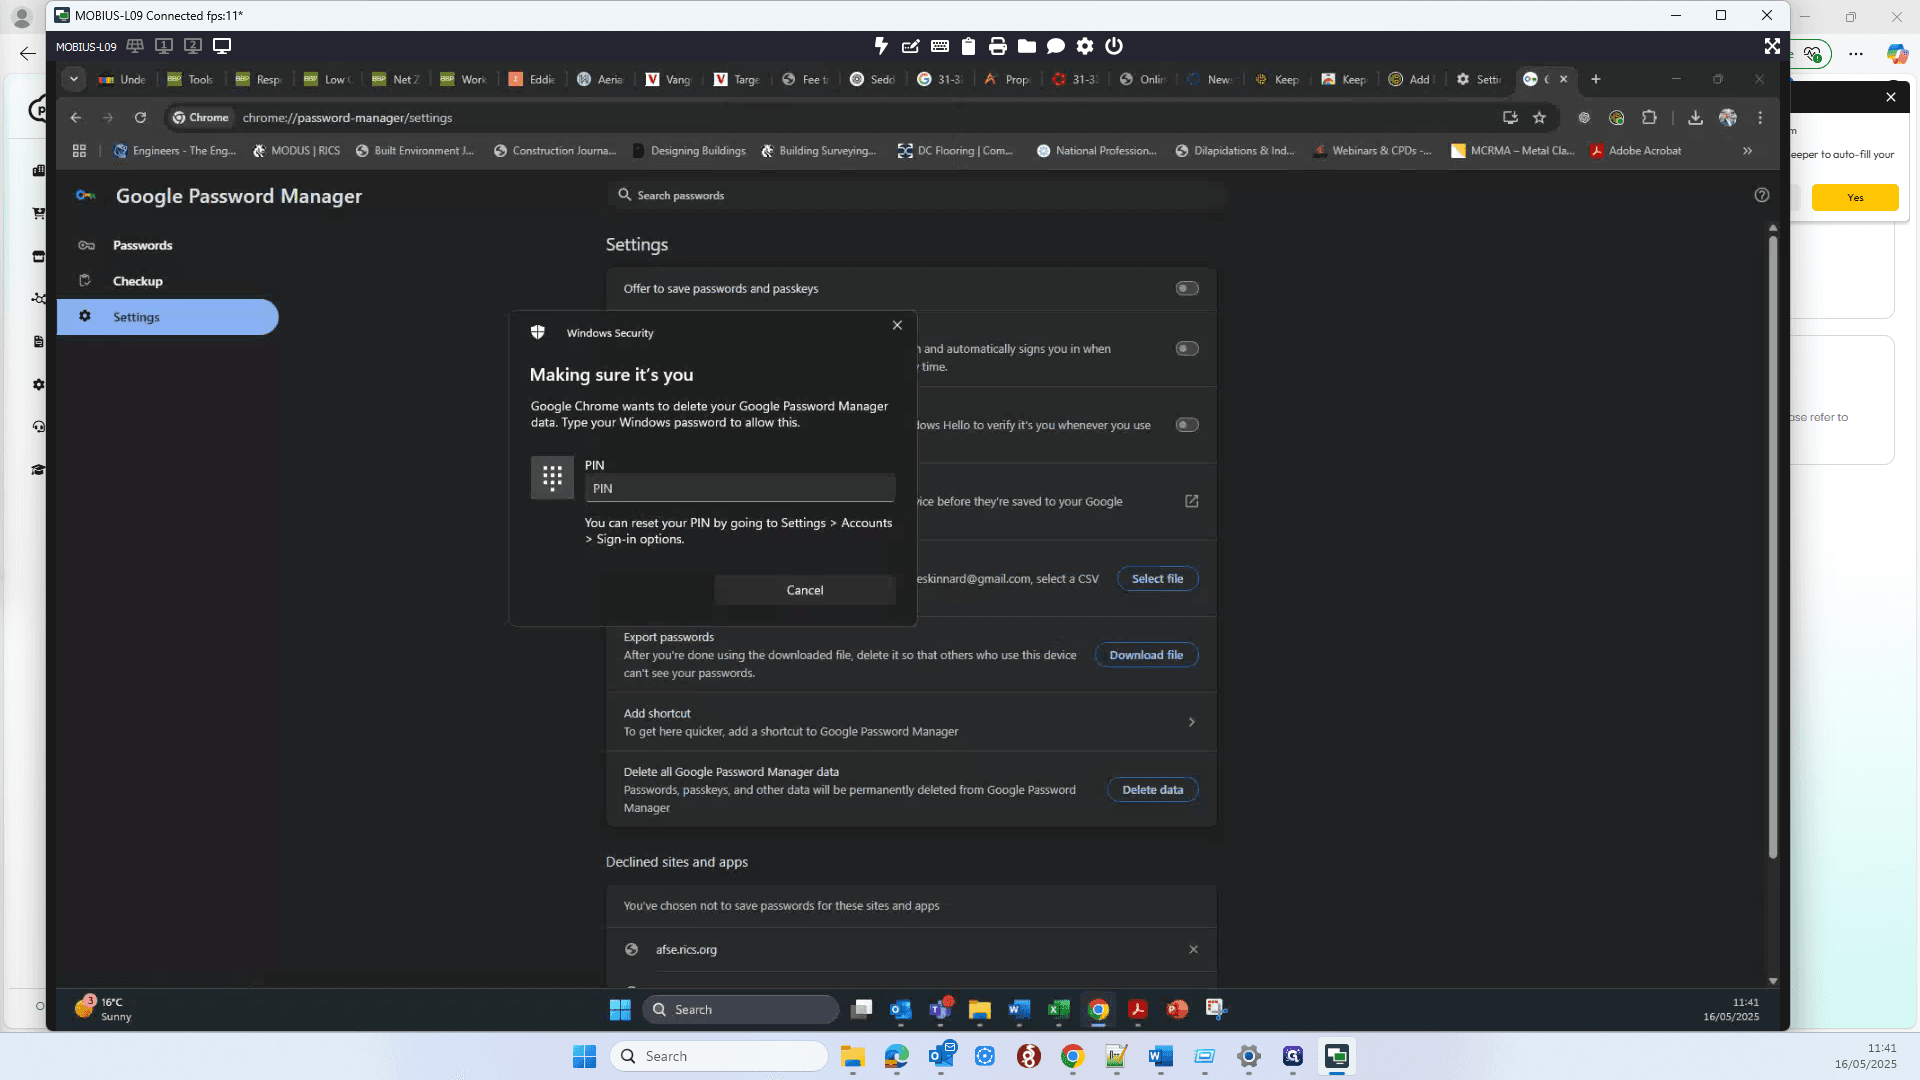The image size is (1920, 1080).
Task: Expand the Add shortcut row arrow
Action: (1191, 722)
